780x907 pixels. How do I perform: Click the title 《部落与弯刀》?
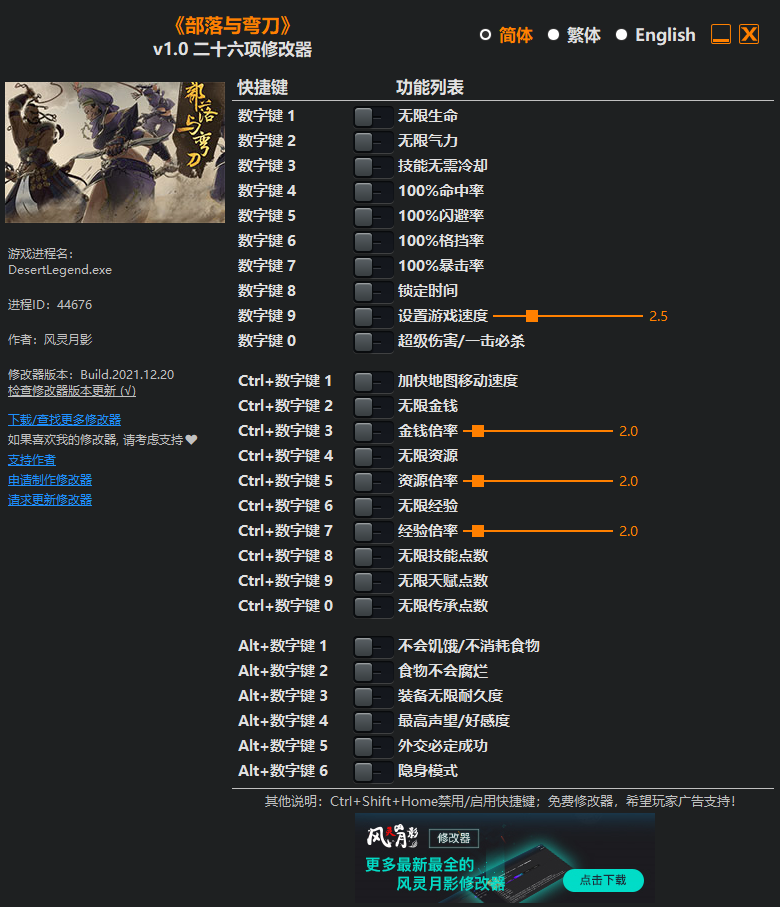click(x=232, y=25)
